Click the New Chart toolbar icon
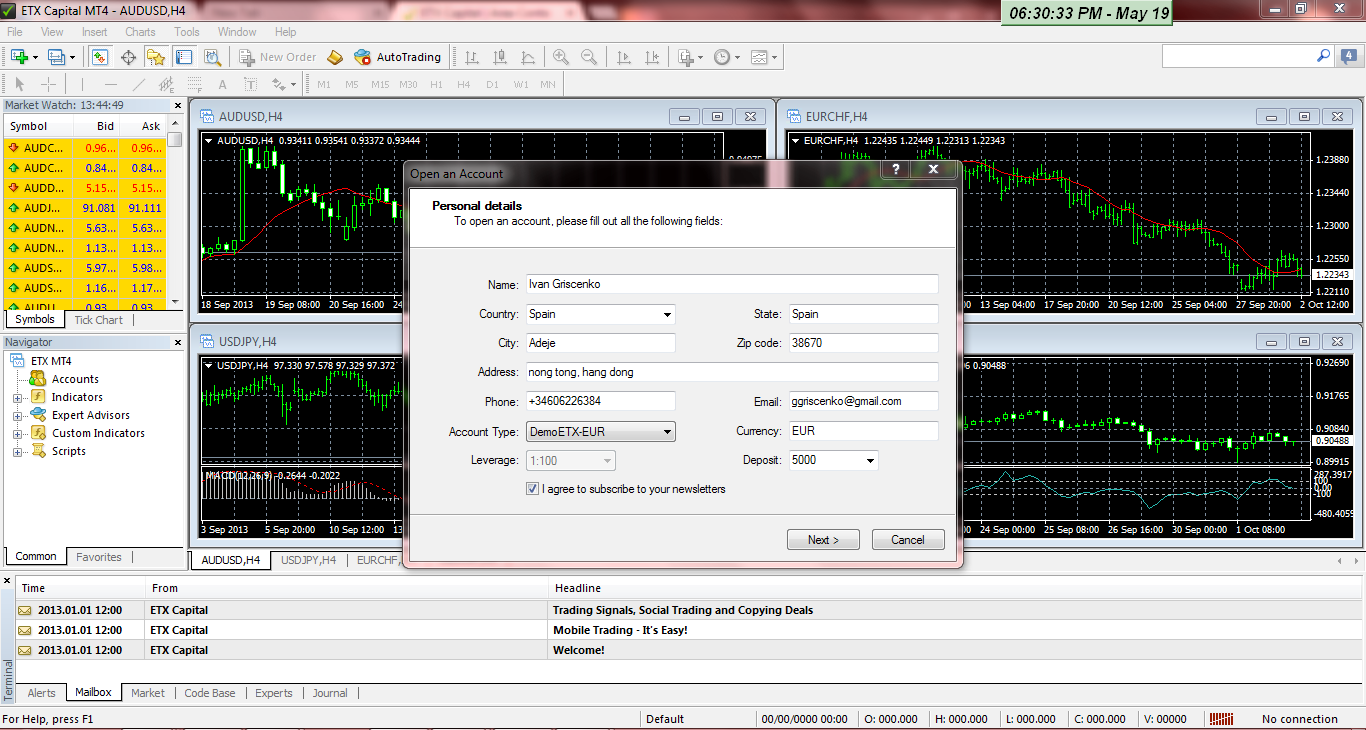Image resolution: width=1366 pixels, height=730 pixels. [x=20, y=57]
